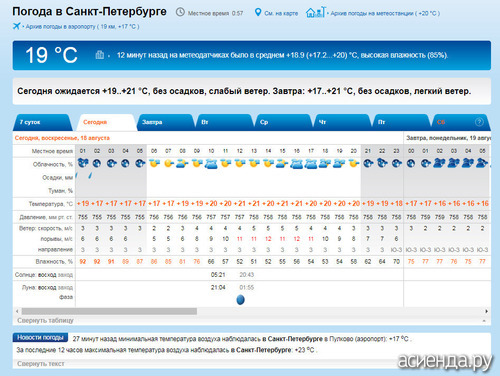Click today's cloudiness icon for hour 01
This screenshot has height=376, width=500.
(83, 163)
